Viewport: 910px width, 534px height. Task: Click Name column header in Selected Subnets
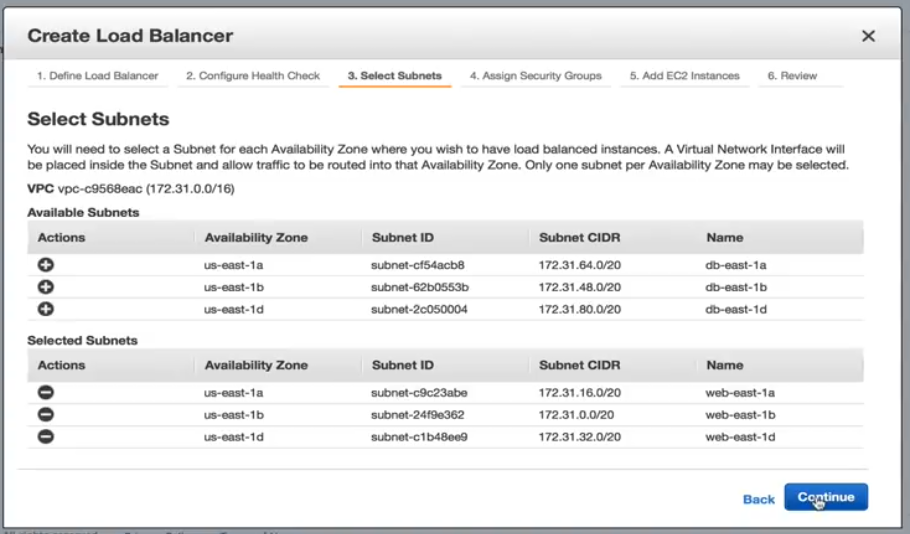724,366
